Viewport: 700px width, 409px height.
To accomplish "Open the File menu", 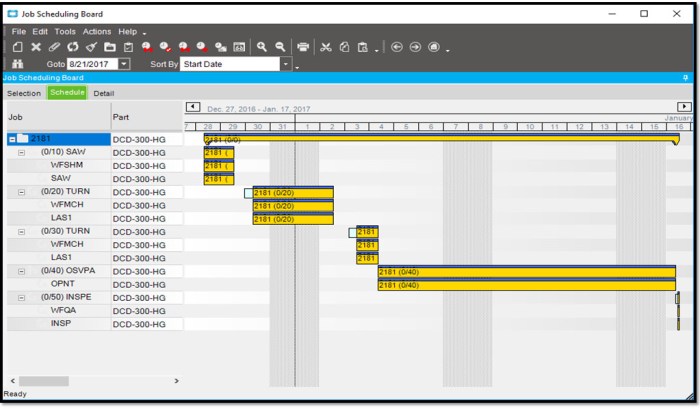I will (x=19, y=32).
